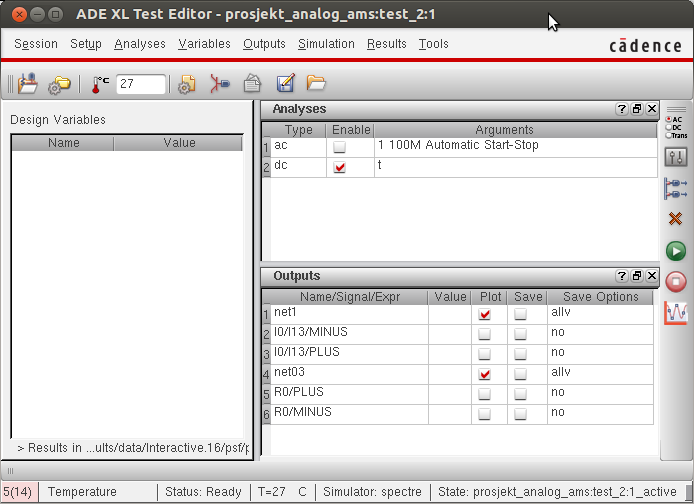Disable the dc analysis checkbox
This screenshot has height=504, width=694.
tap(339, 167)
